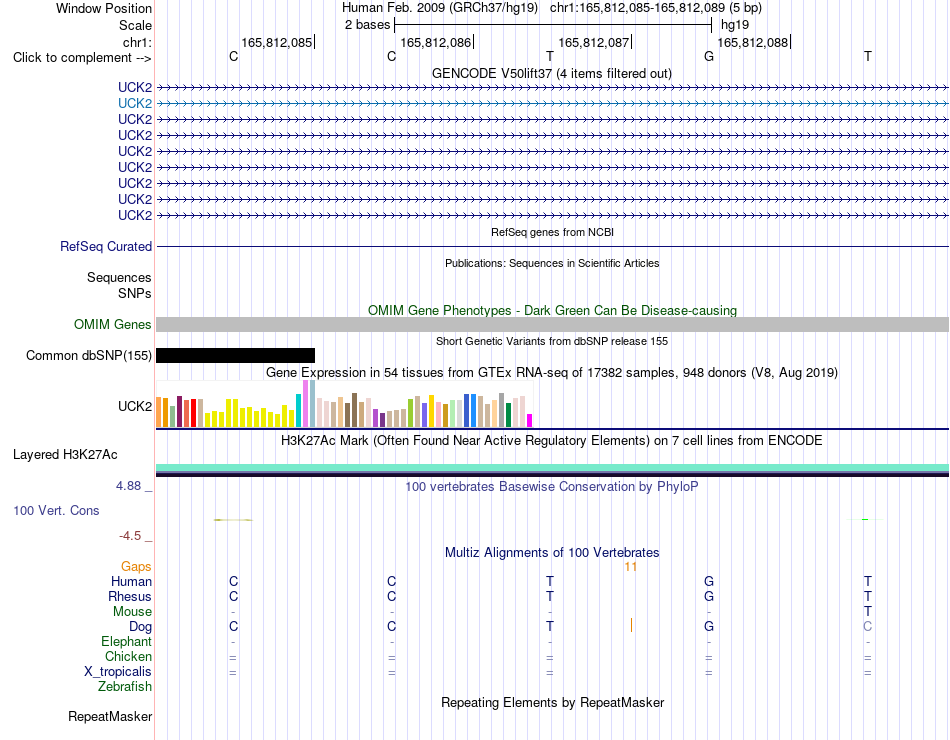Click the Common dbSNP(155) track label

coord(88,355)
